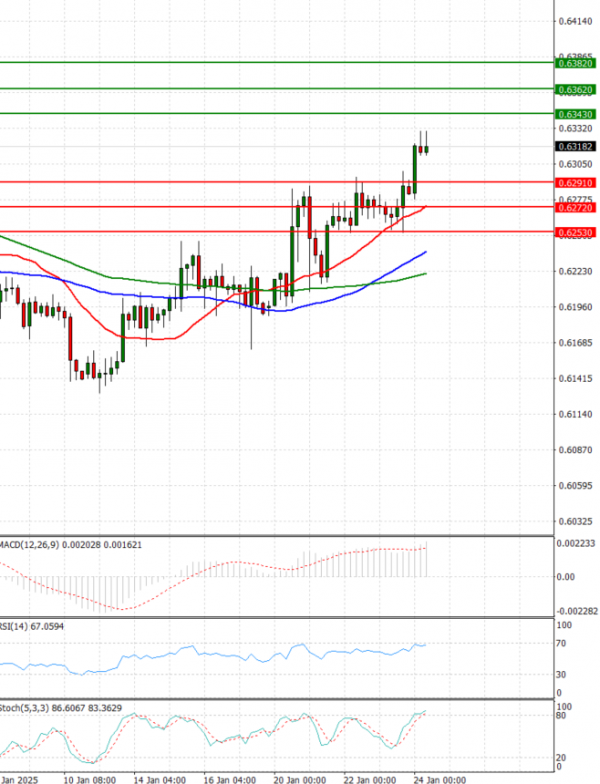Click the 0.63320 price scale value
This screenshot has height=784, width=600.
575,128
